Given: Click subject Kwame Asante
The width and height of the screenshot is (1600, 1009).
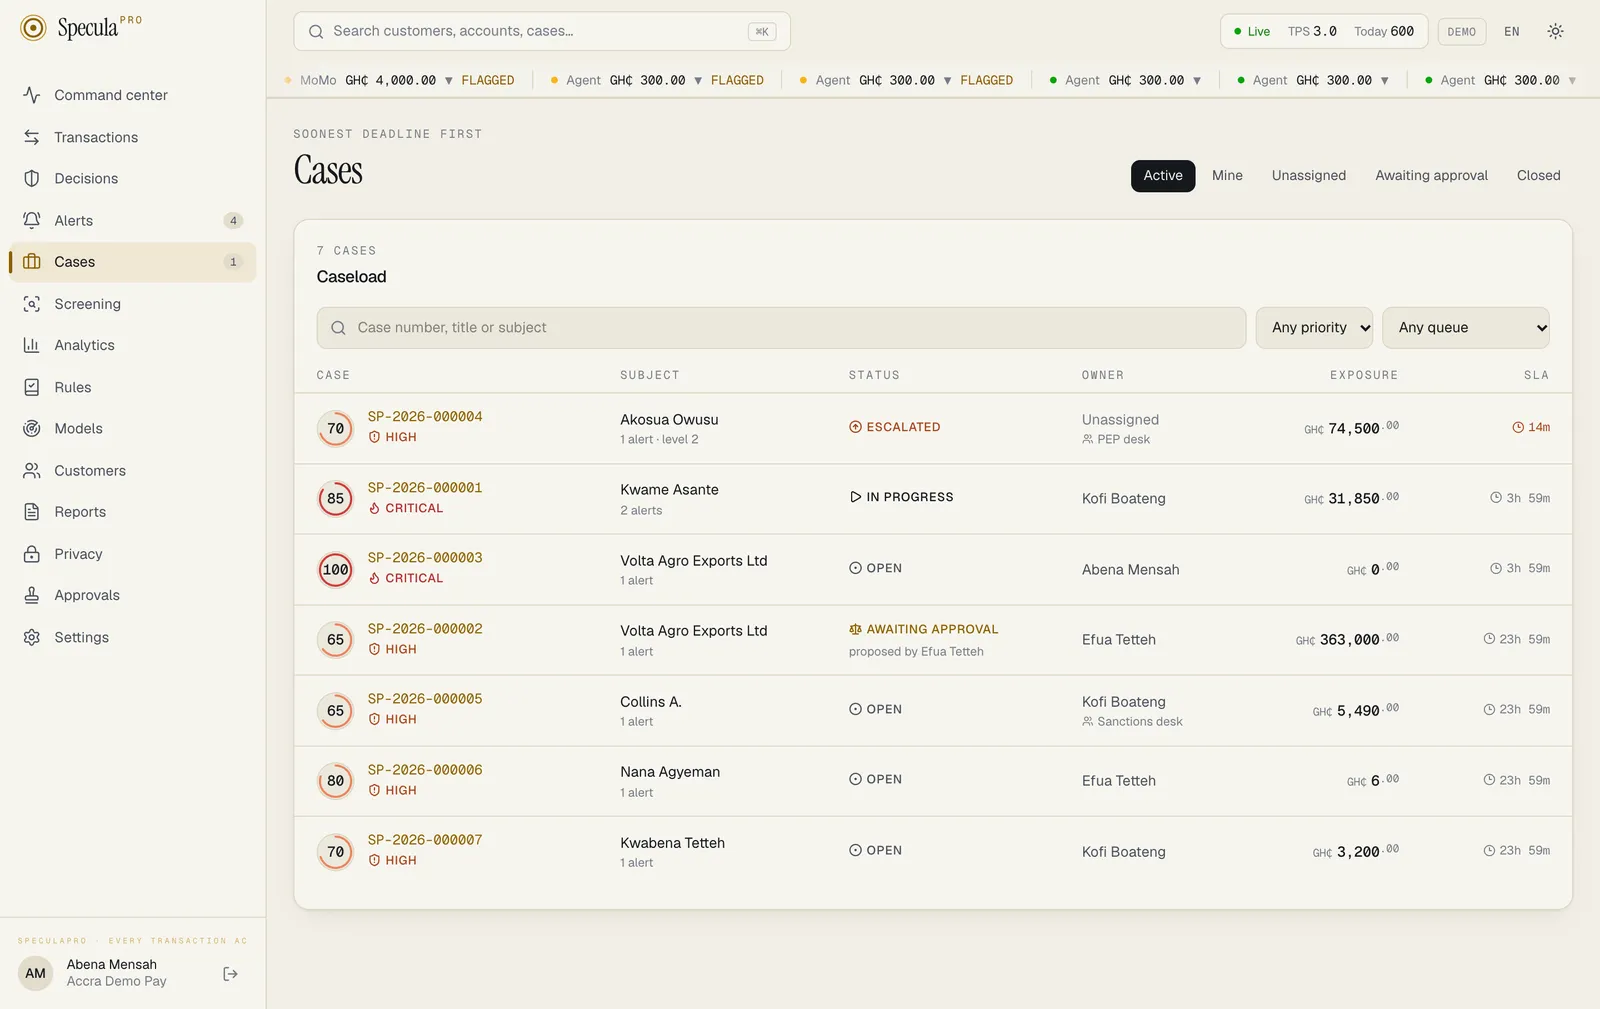Looking at the screenshot, I should [669, 490].
